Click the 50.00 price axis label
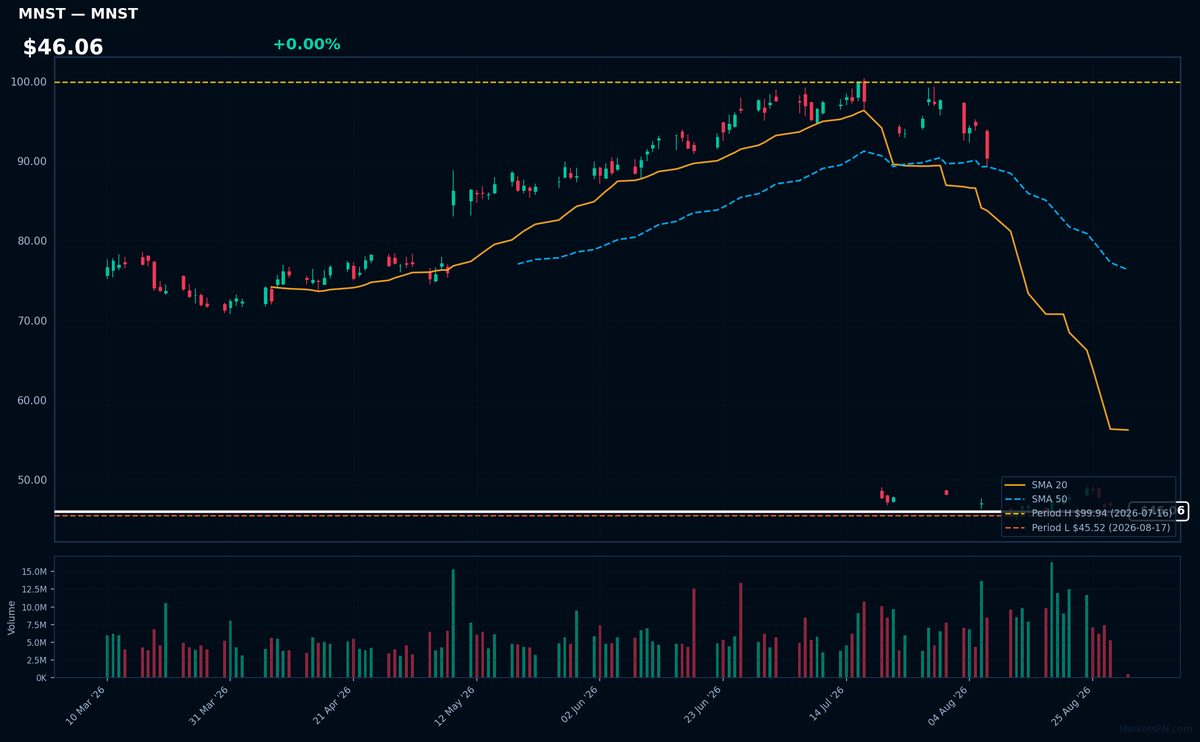 32,480
